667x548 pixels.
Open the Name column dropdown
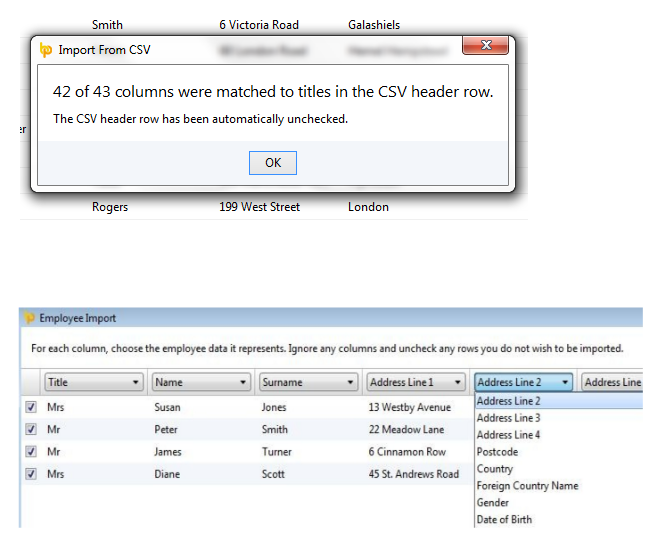coord(200,382)
